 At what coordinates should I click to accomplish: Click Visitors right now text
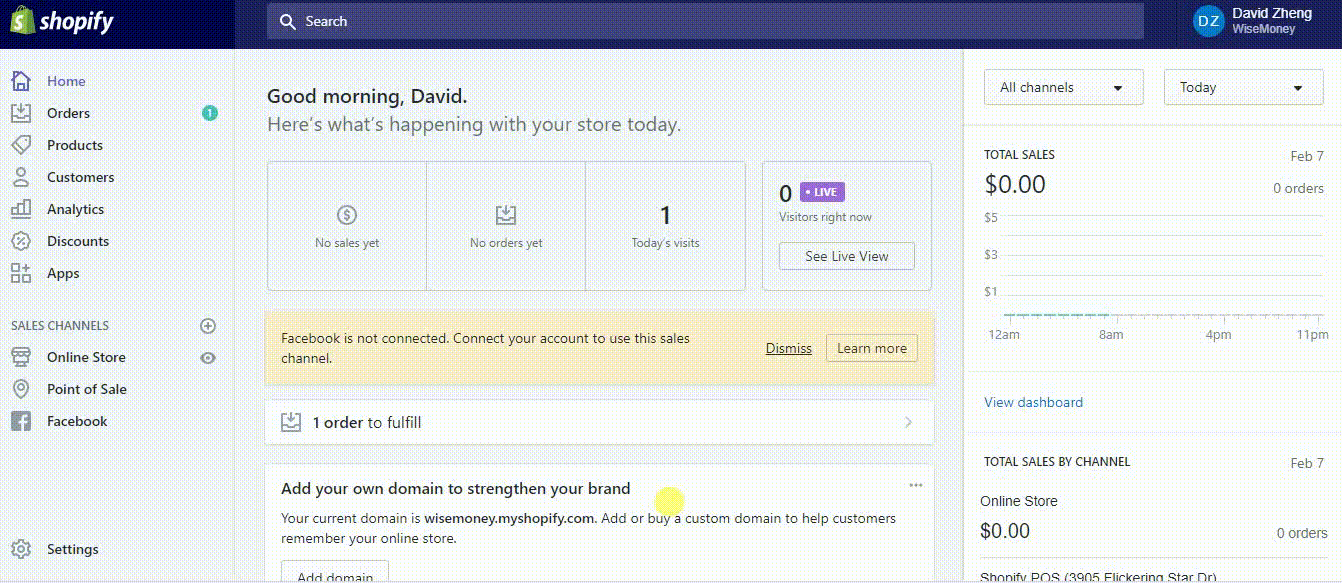pyautogui.click(x=825, y=217)
